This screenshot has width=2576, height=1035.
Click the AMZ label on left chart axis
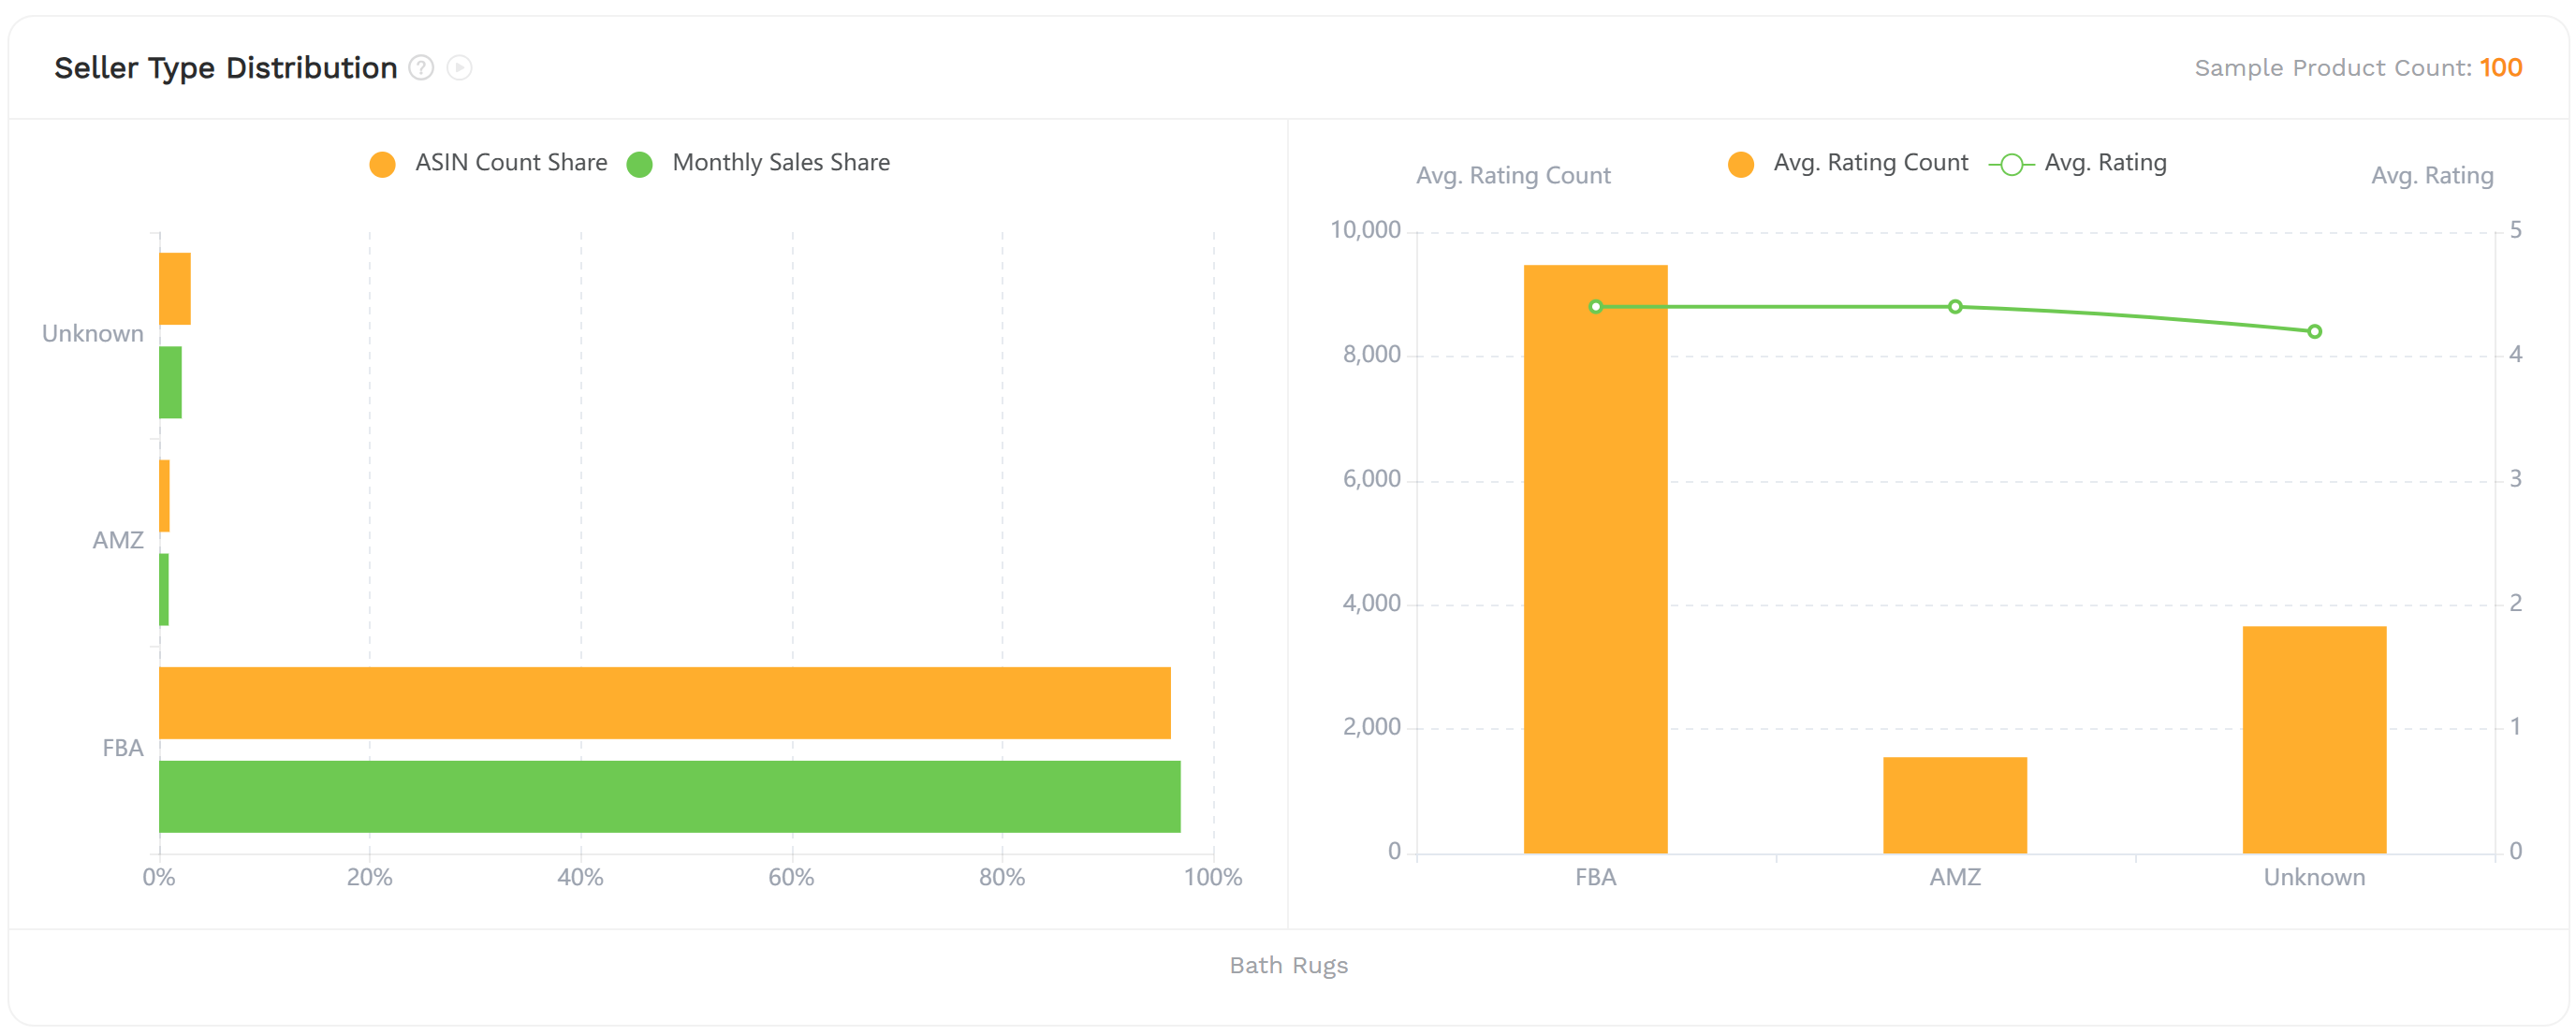tap(118, 541)
